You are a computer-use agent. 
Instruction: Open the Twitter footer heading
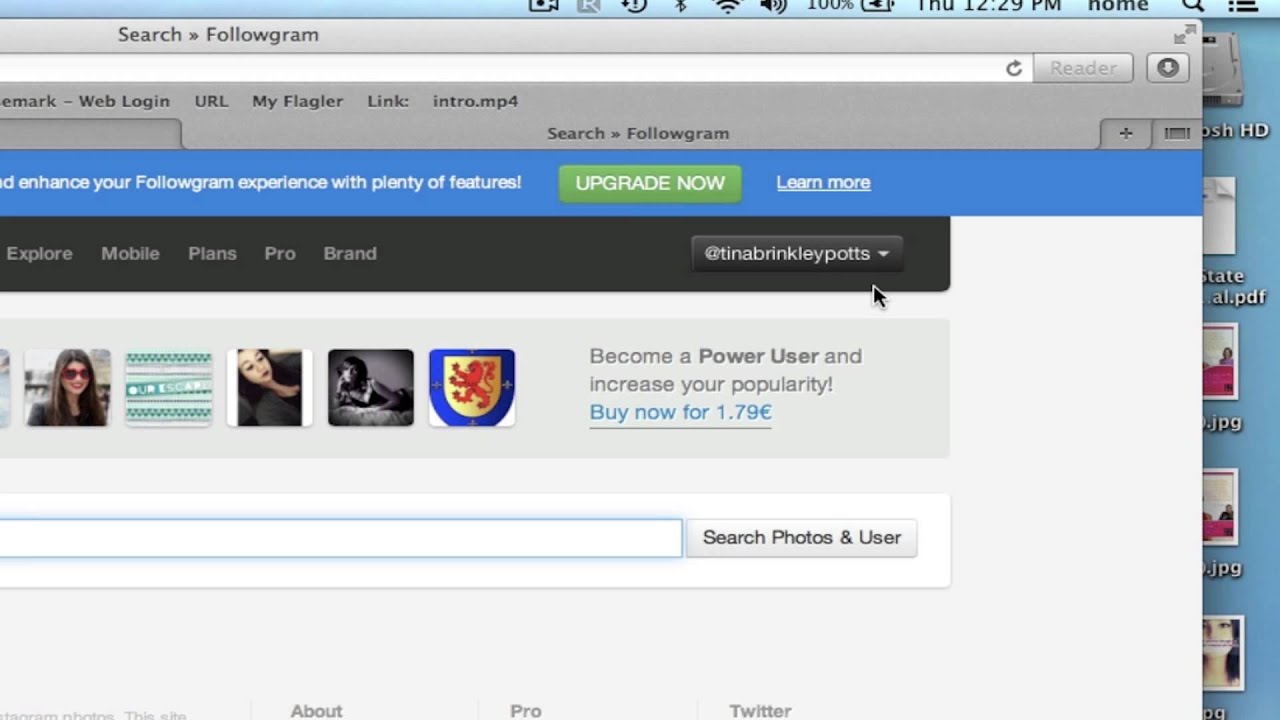pos(760,711)
